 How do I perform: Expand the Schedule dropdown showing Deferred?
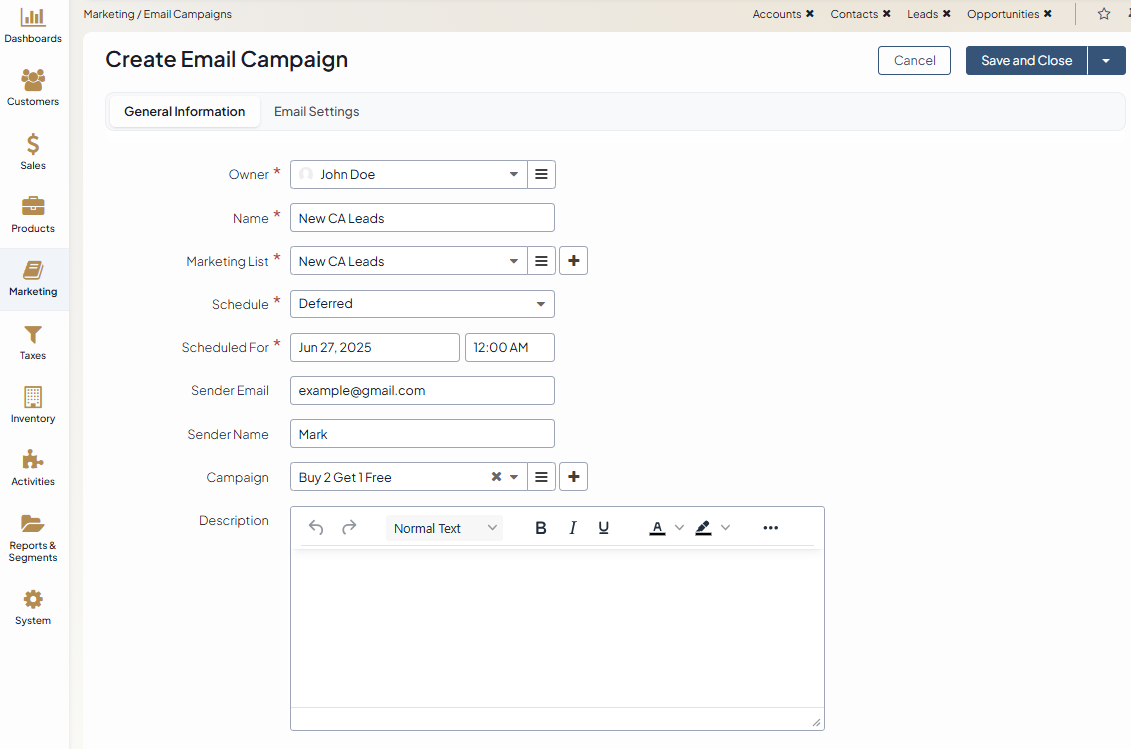click(x=422, y=304)
